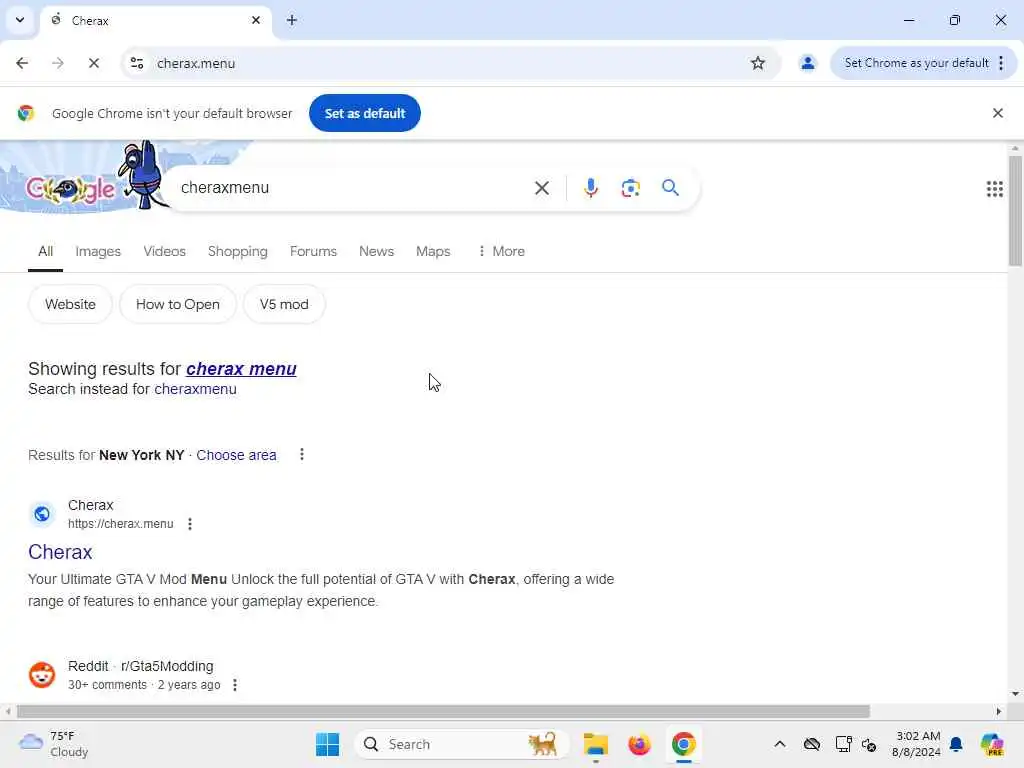Screen dimensions: 1024x768
Task: Switch to the Maps tab
Action: pyautogui.click(x=433, y=251)
